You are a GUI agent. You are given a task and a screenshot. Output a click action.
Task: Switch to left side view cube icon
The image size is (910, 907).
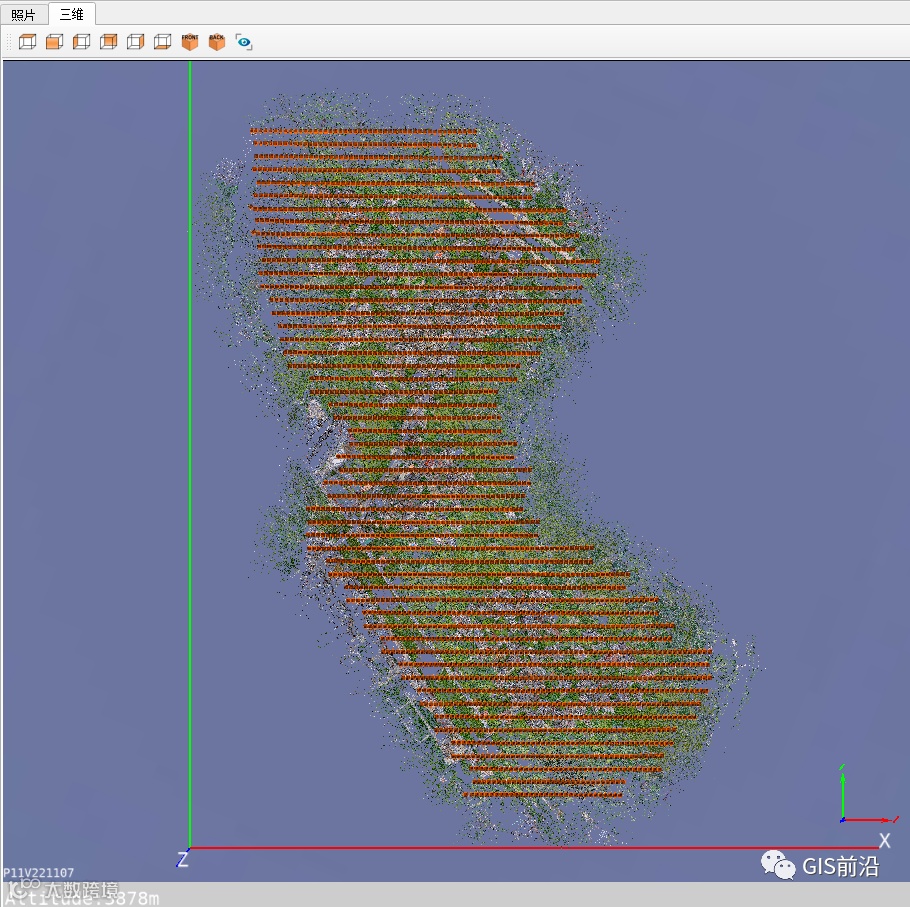pos(81,42)
